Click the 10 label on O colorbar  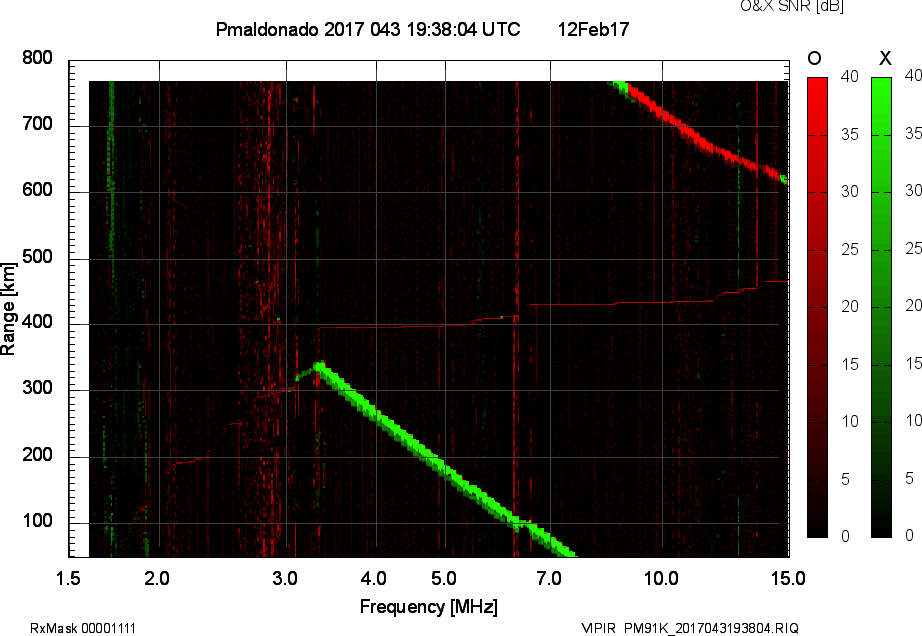pos(850,421)
